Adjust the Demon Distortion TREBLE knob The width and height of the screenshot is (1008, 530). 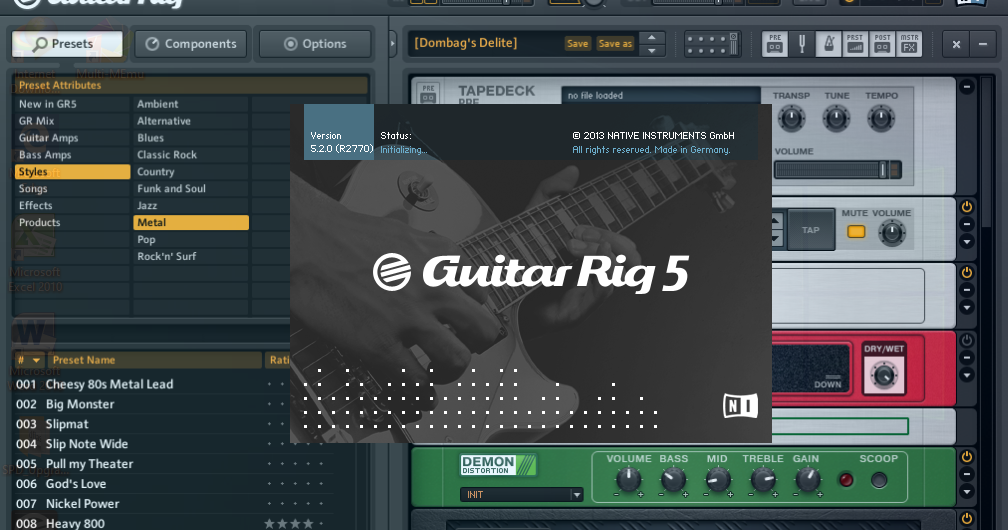click(763, 480)
